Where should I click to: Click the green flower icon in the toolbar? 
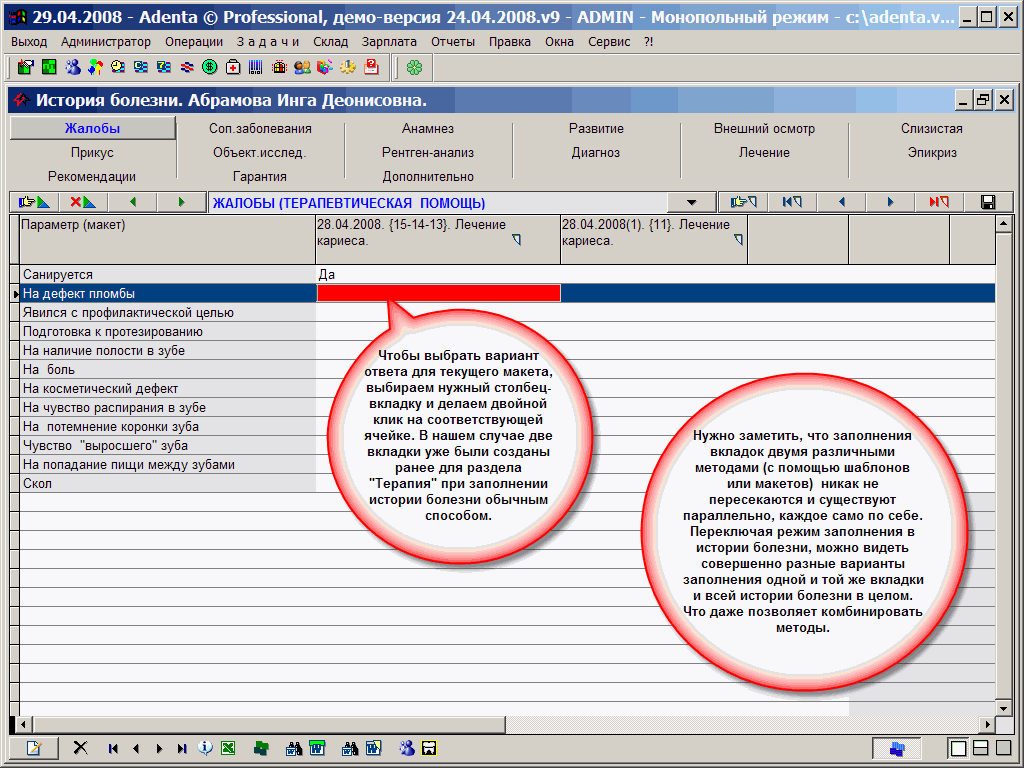[414, 67]
